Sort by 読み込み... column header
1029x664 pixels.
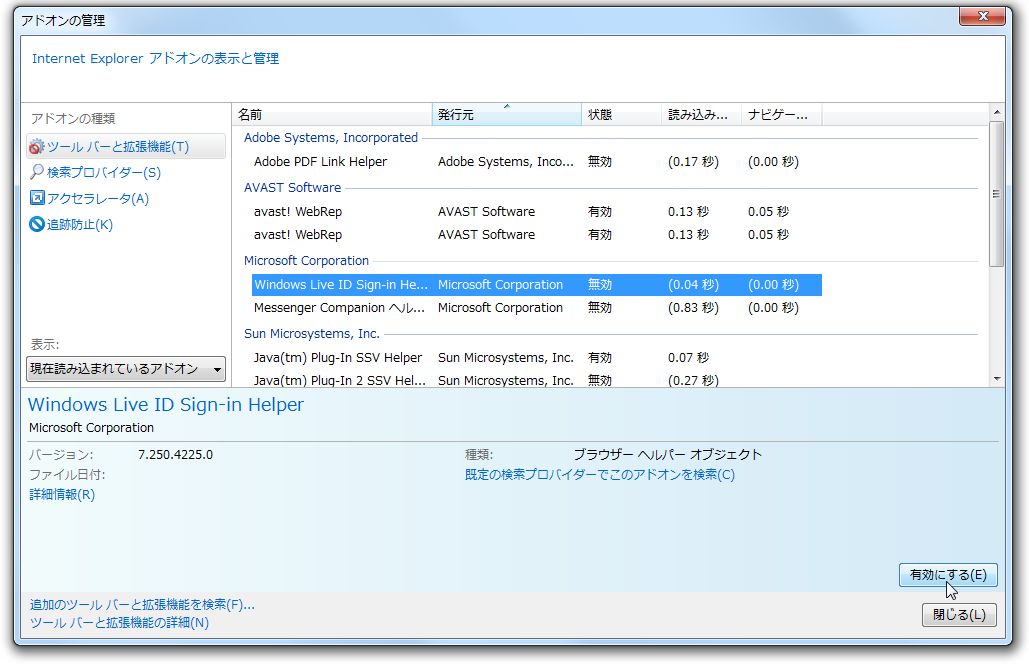pyautogui.click(x=702, y=114)
